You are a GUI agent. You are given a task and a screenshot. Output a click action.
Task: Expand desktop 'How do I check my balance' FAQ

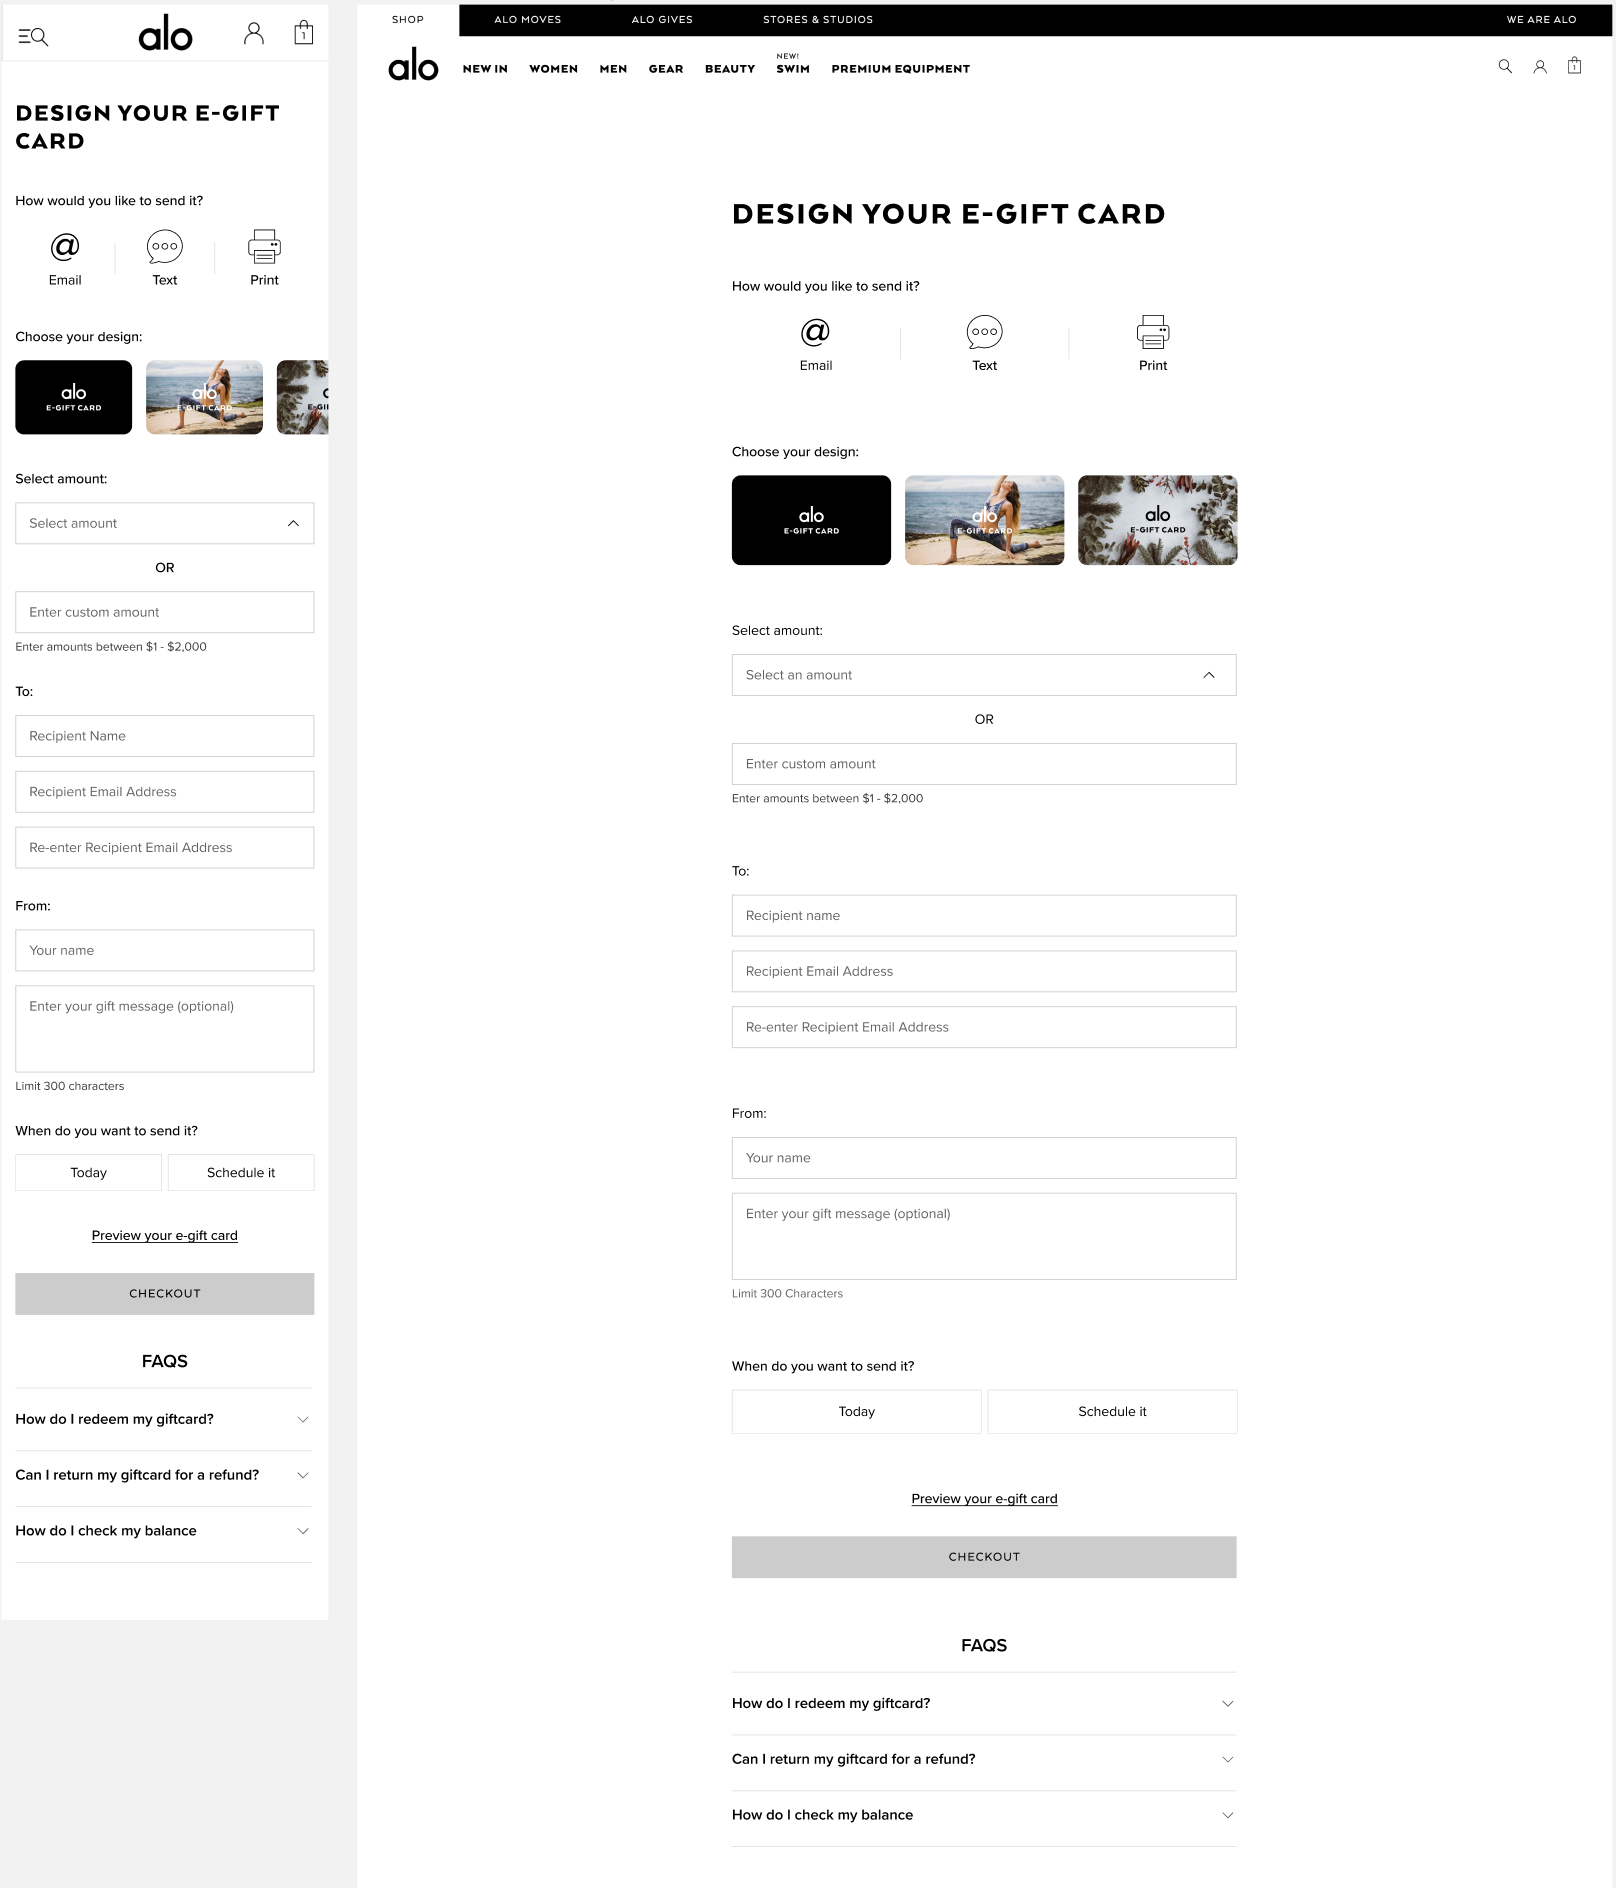[984, 1815]
